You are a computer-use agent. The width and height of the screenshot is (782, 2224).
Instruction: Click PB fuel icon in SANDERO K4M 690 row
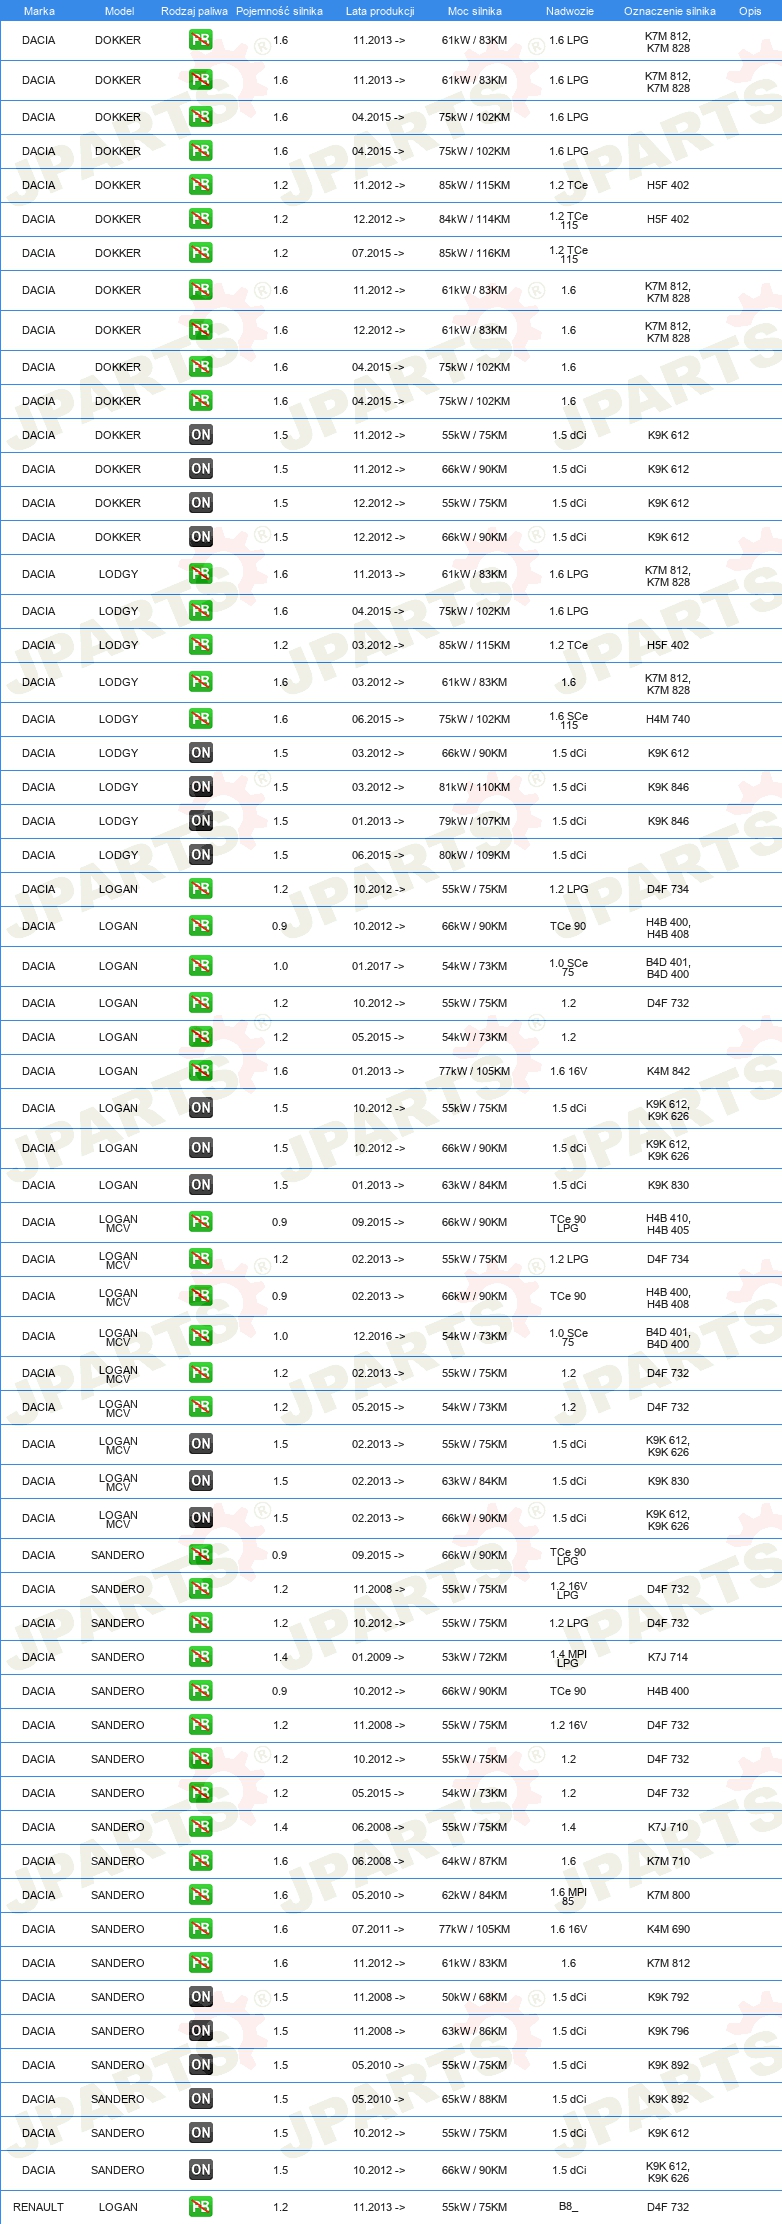[200, 1929]
